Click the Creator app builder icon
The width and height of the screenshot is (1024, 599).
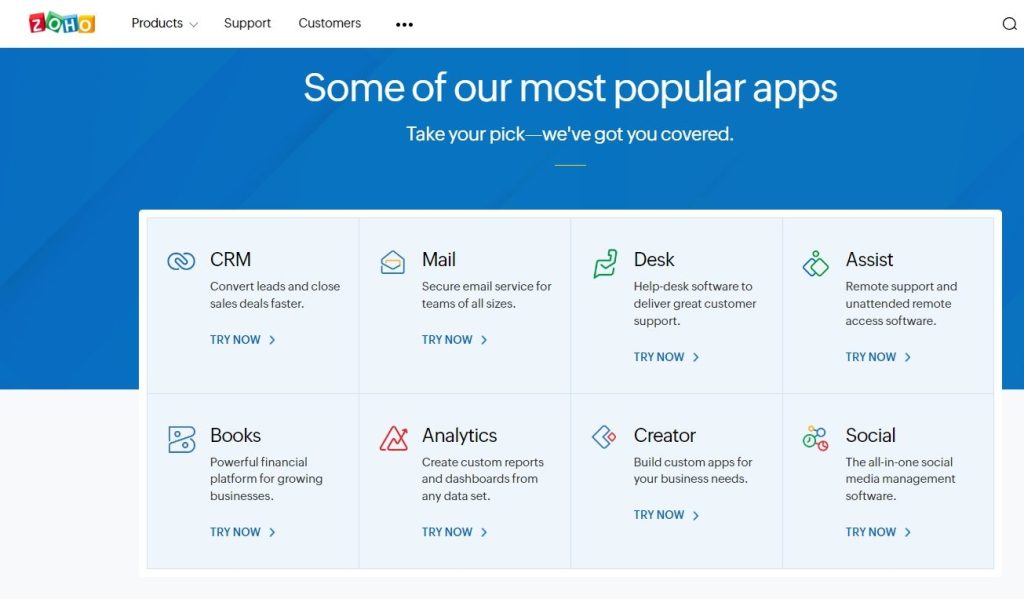[605, 436]
